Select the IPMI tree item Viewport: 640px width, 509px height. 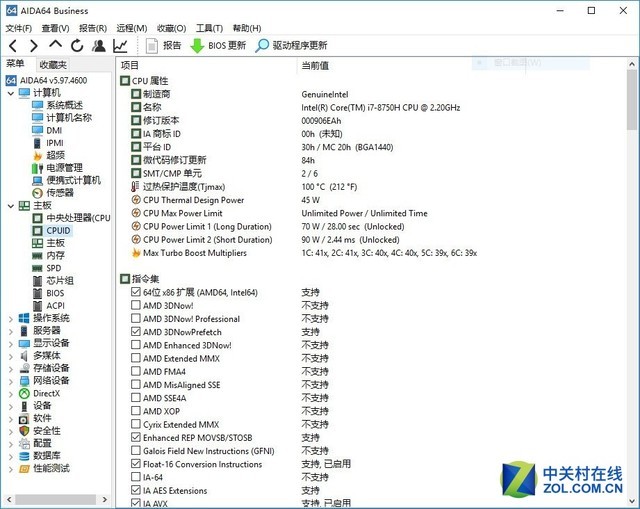pos(48,143)
